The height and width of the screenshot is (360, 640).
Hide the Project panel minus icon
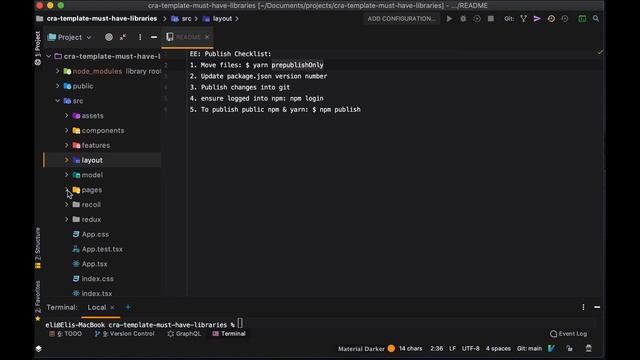coord(154,37)
